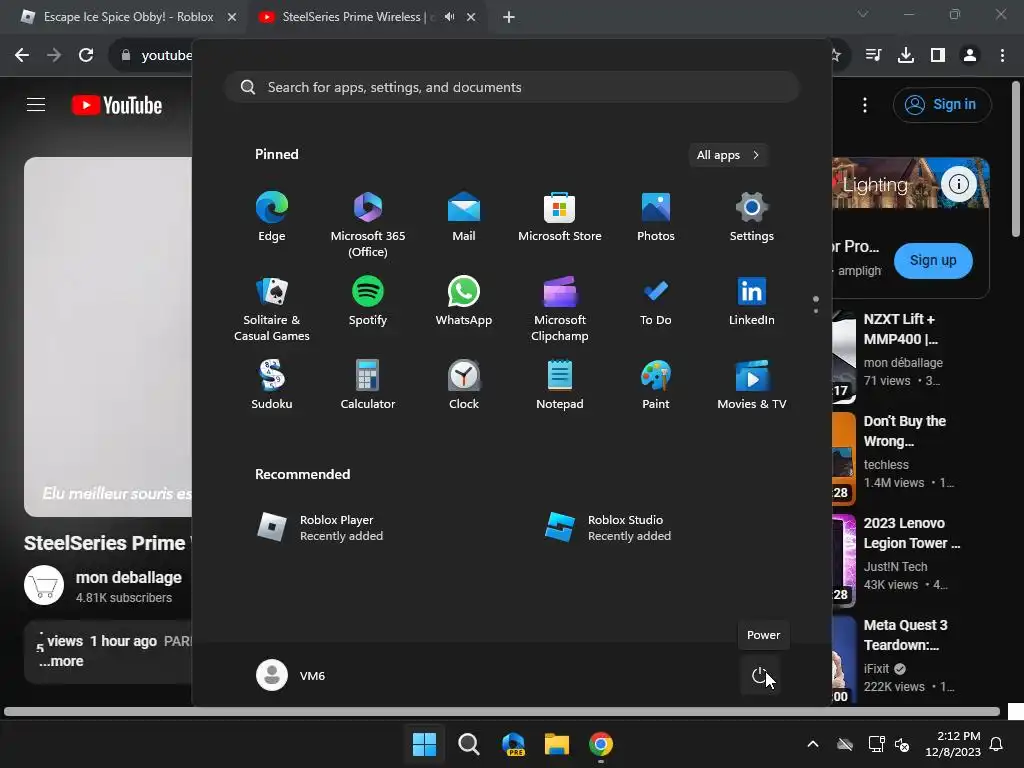This screenshot has height=768, width=1024.
Task: Open Chrome tab search chevron
Action: [863, 14]
